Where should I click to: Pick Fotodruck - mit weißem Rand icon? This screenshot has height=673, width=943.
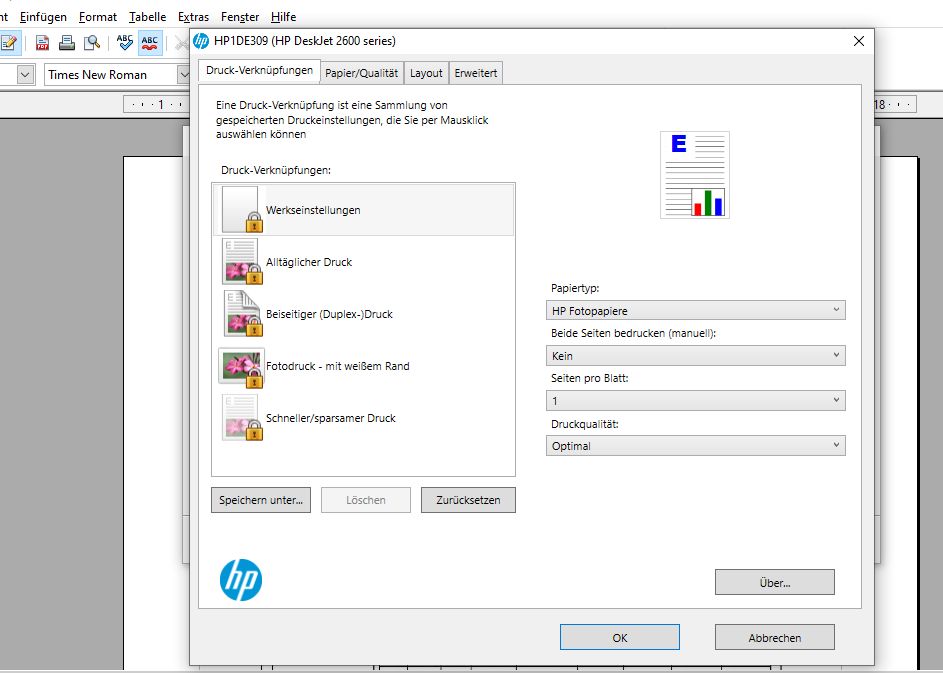coord(241,367)
